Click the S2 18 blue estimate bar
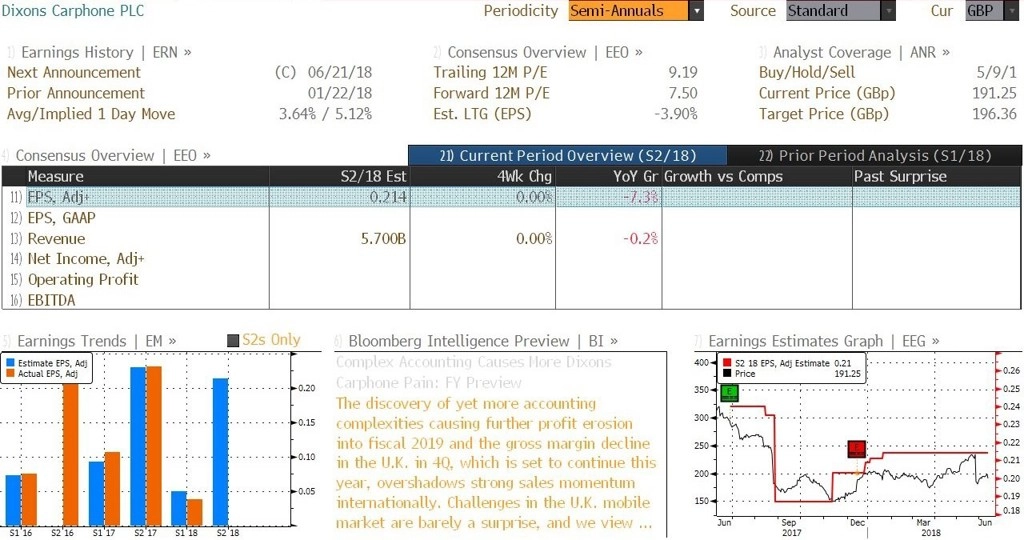1024x540 pixels. (221, 452)
